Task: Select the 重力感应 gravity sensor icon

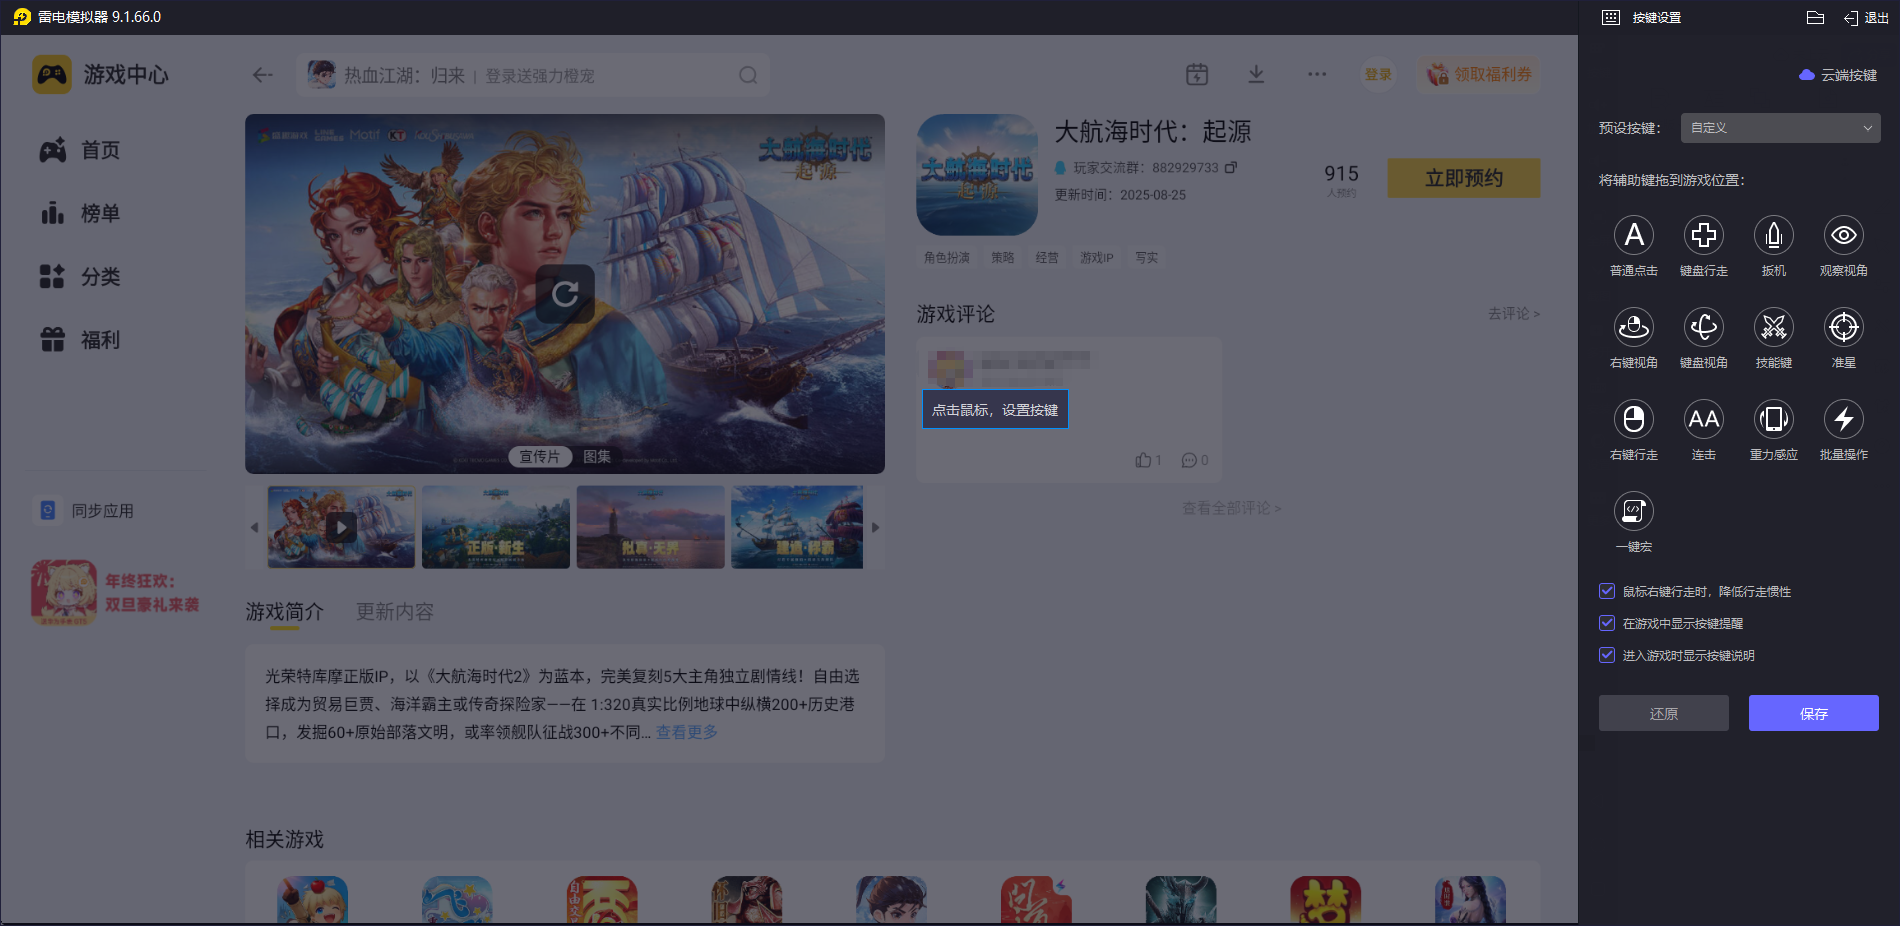Action: (x=1774, y=419)
